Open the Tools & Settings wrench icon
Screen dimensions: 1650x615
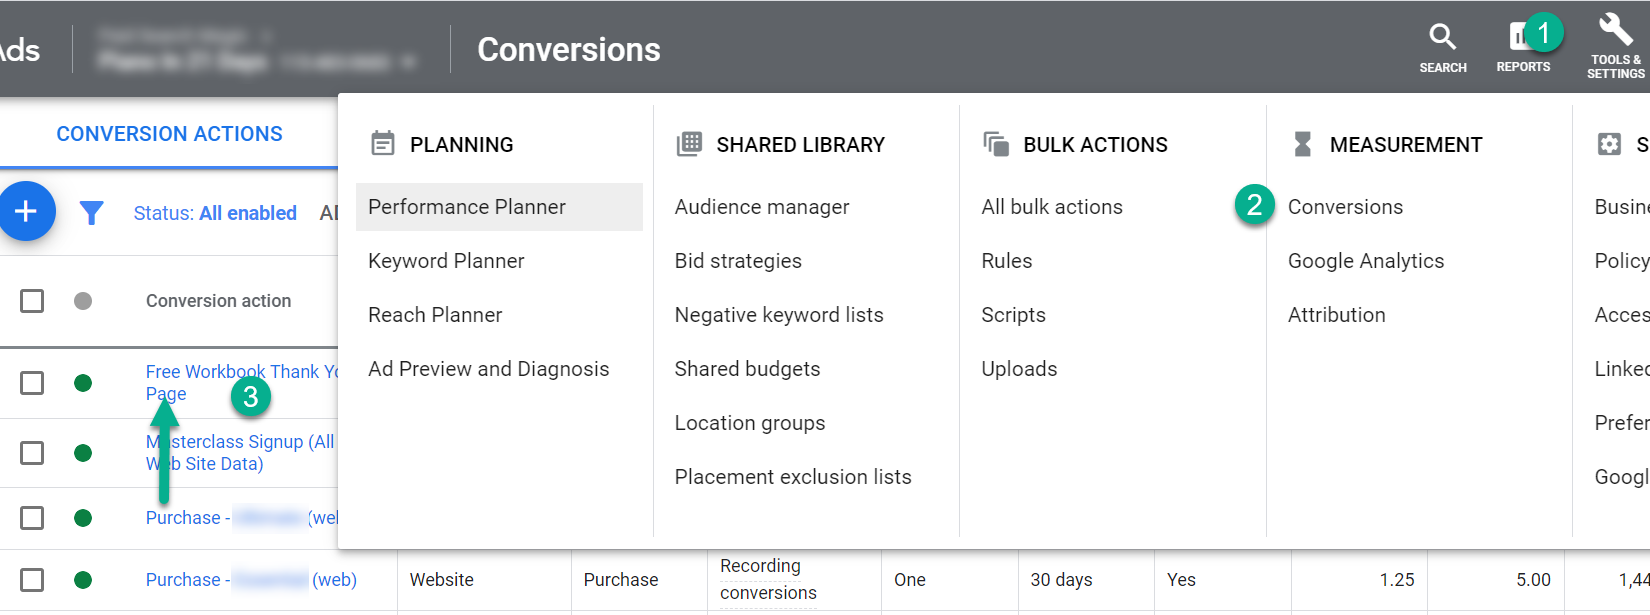[1613, 30]
